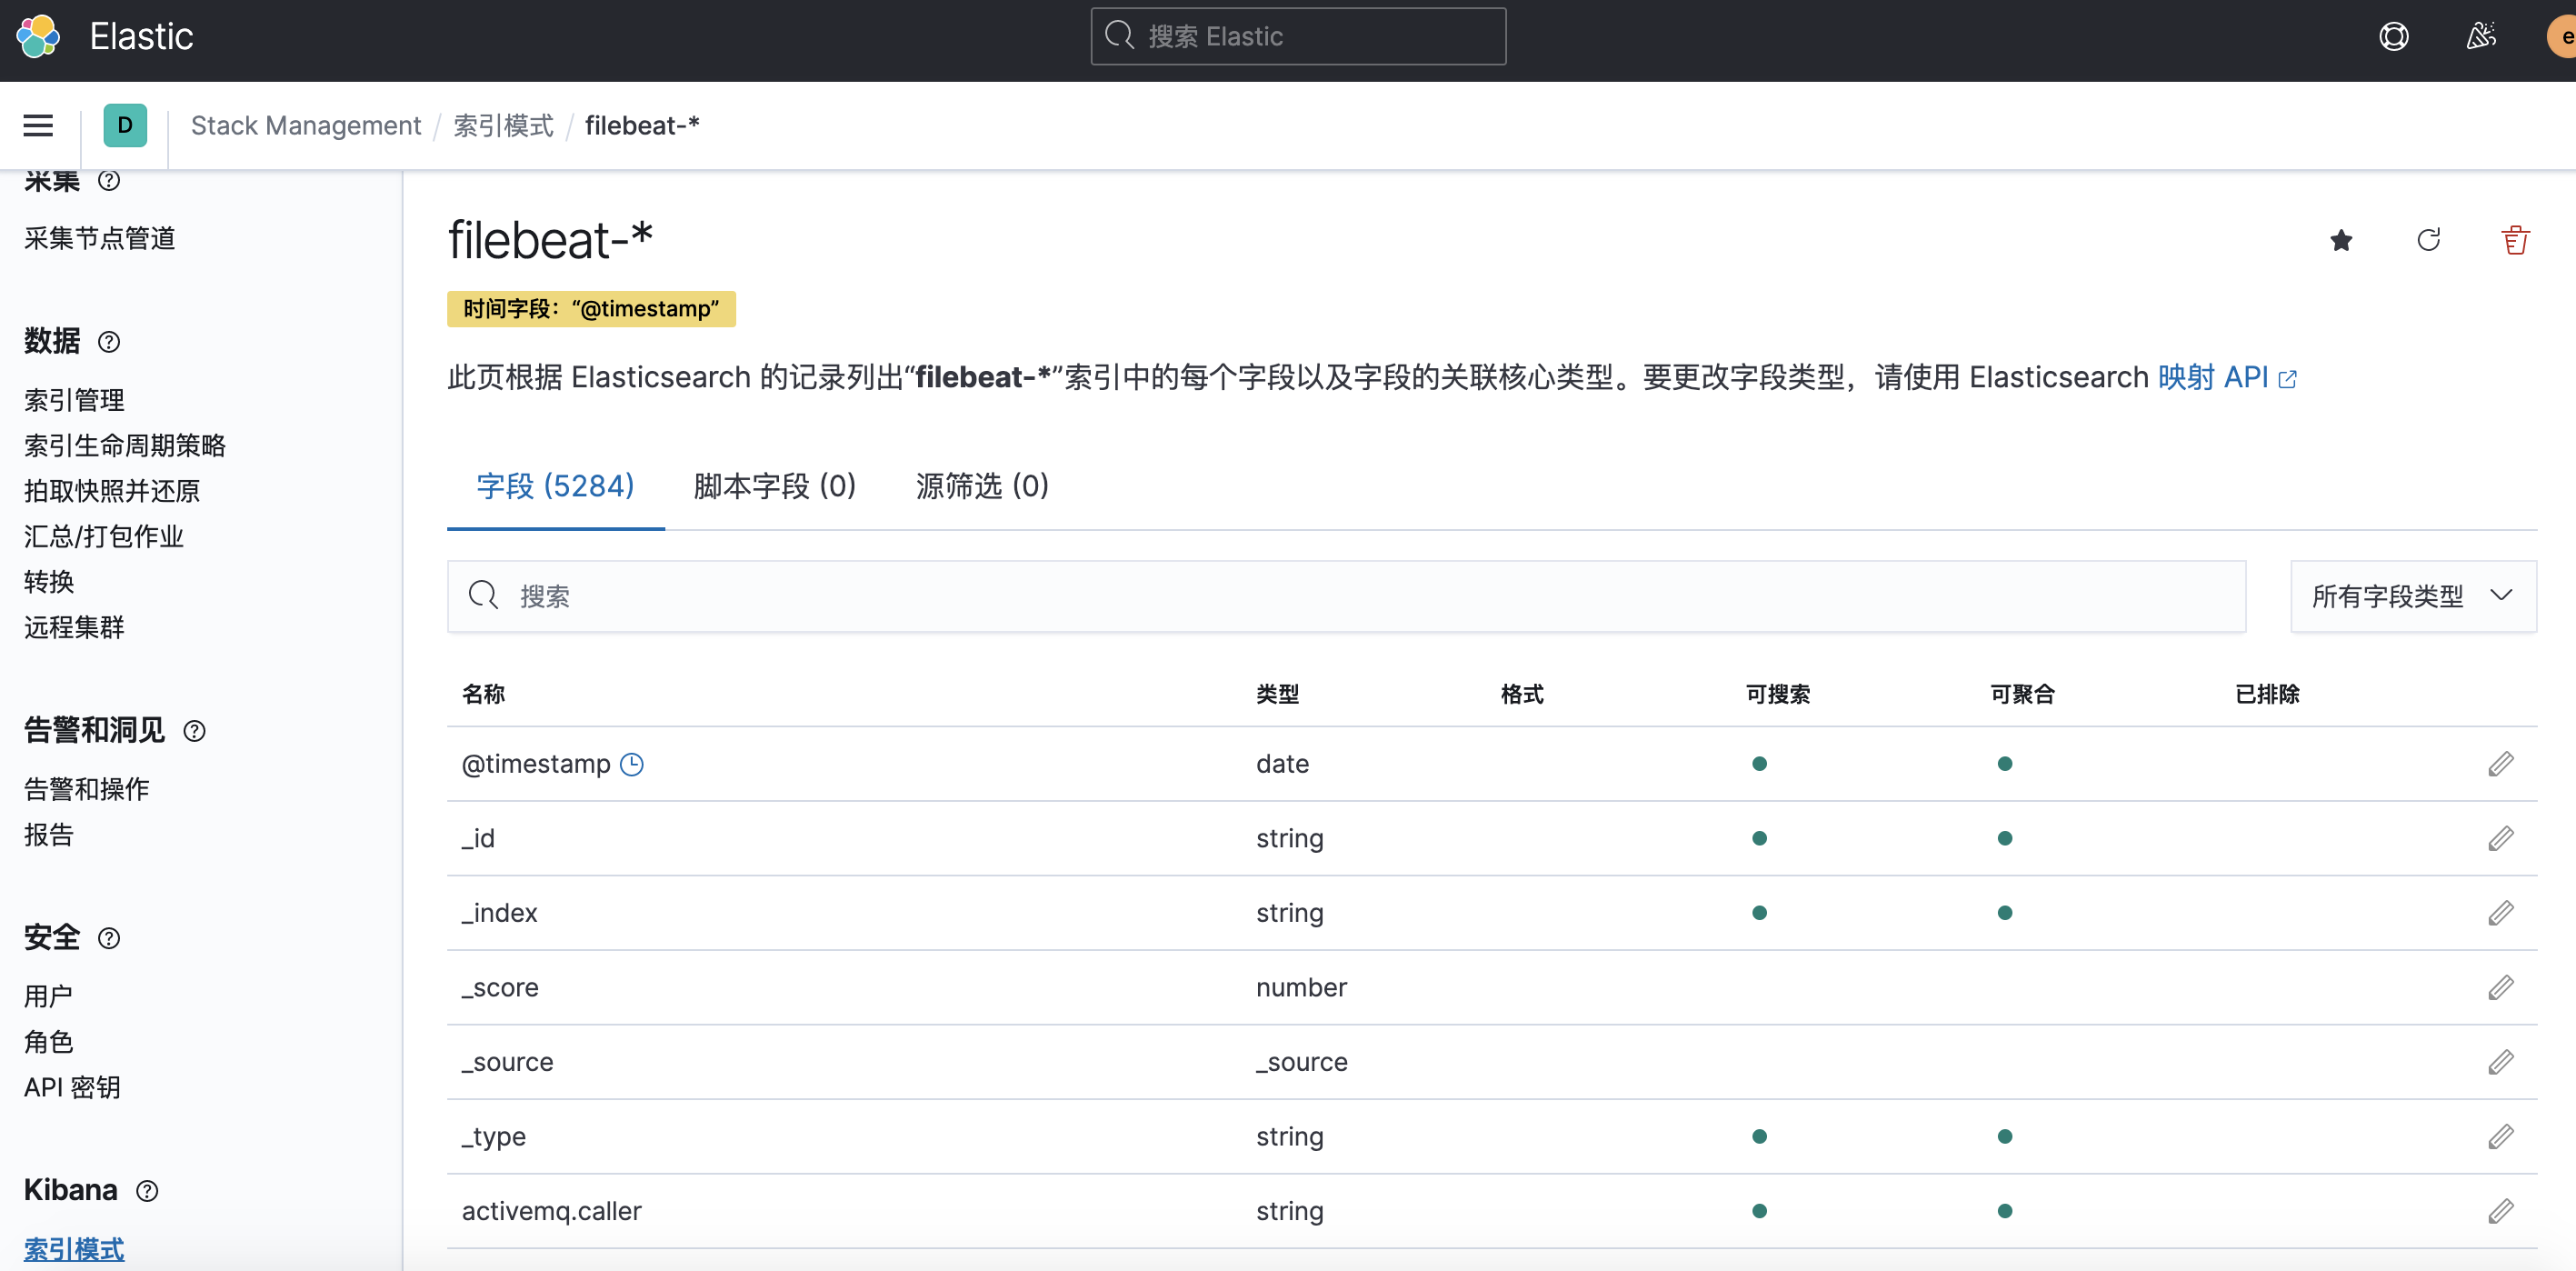
Task: Click the _index field name
Action: click(x=499, y=913)
